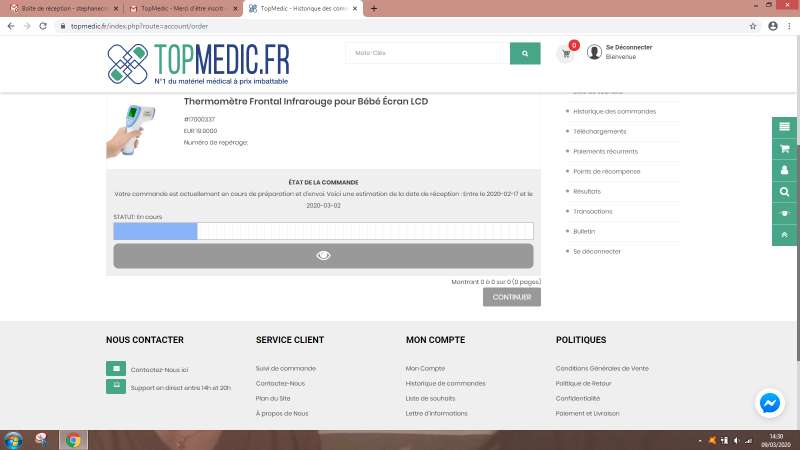Click the thermometer product thumbnail
The width and height of the screenshot is (800, 450).
point(132,130)
